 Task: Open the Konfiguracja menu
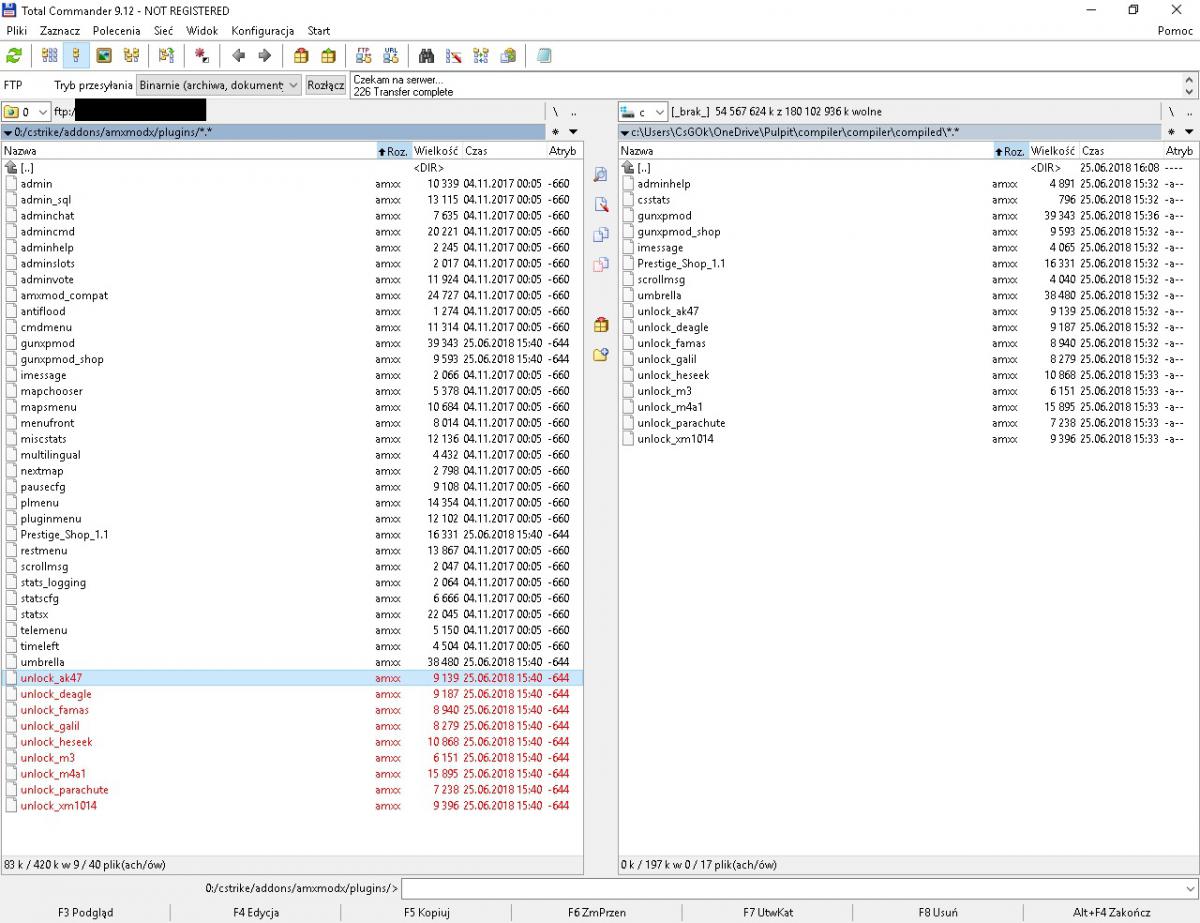(x=263, y=31)
